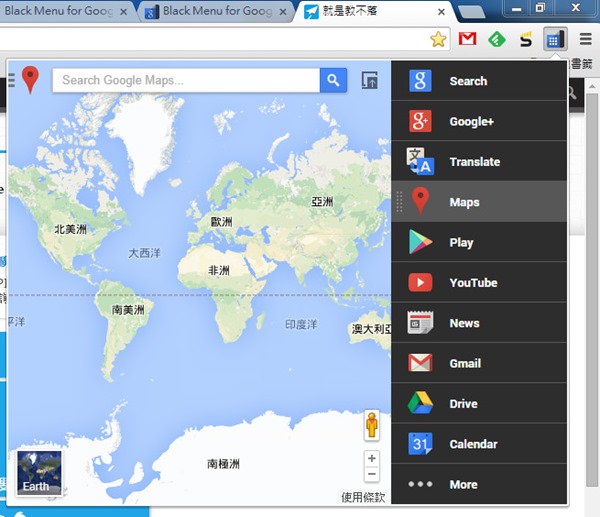The width and height of the screenshot is (600, 517).
Task: Open YouTube from the Black Menu
Action: click(x=479, y=282)
